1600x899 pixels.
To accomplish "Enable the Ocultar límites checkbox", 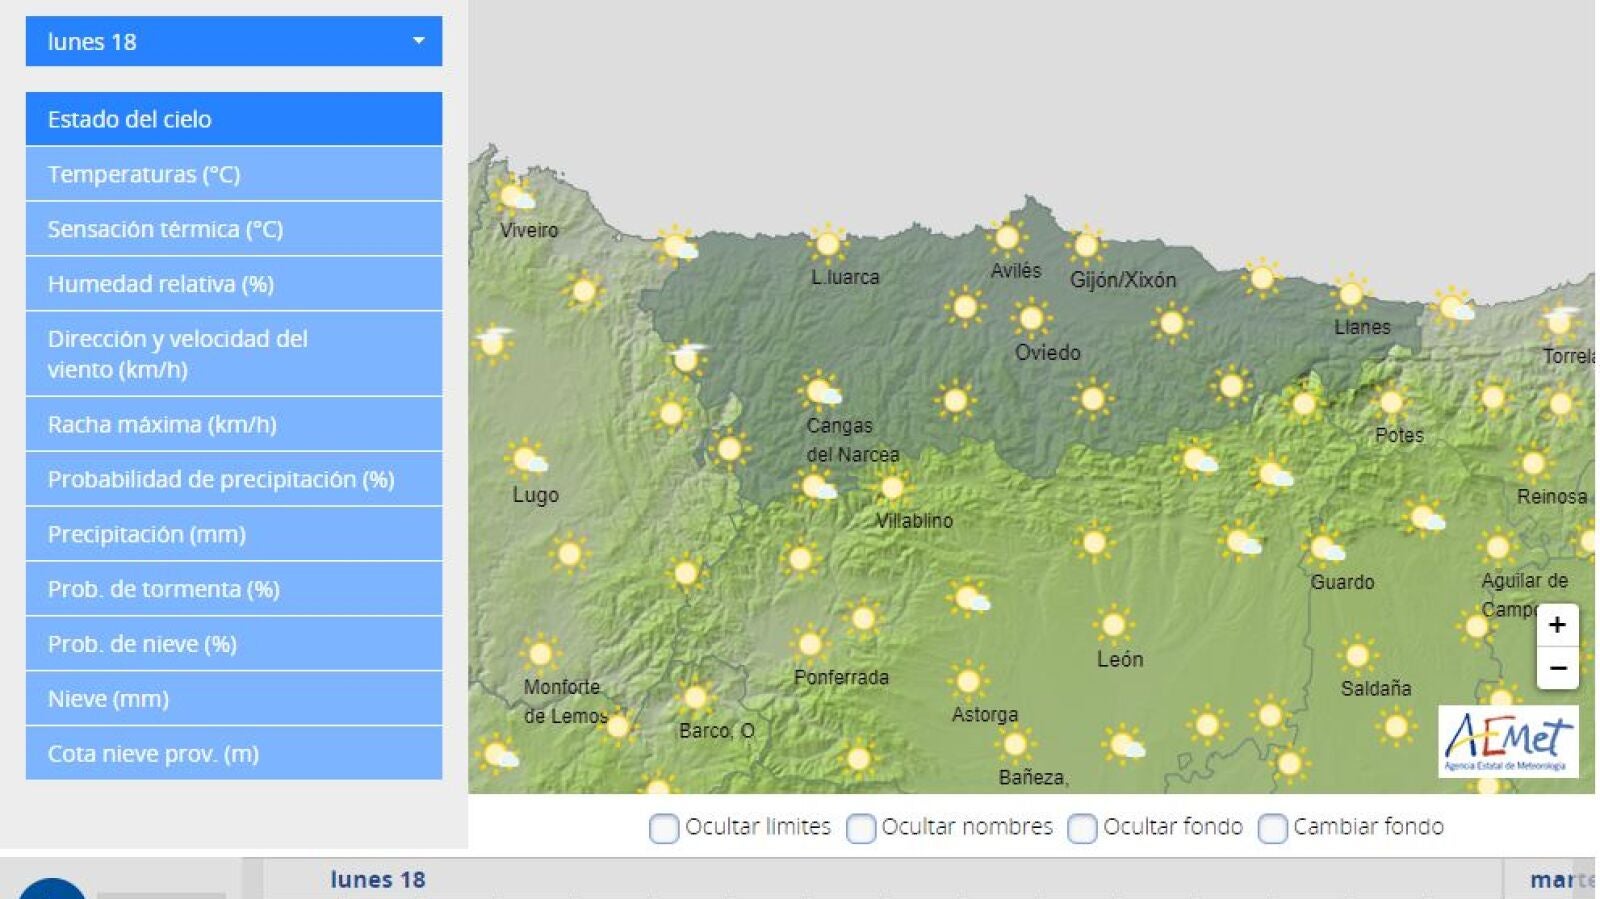I will tap(663, 828).
